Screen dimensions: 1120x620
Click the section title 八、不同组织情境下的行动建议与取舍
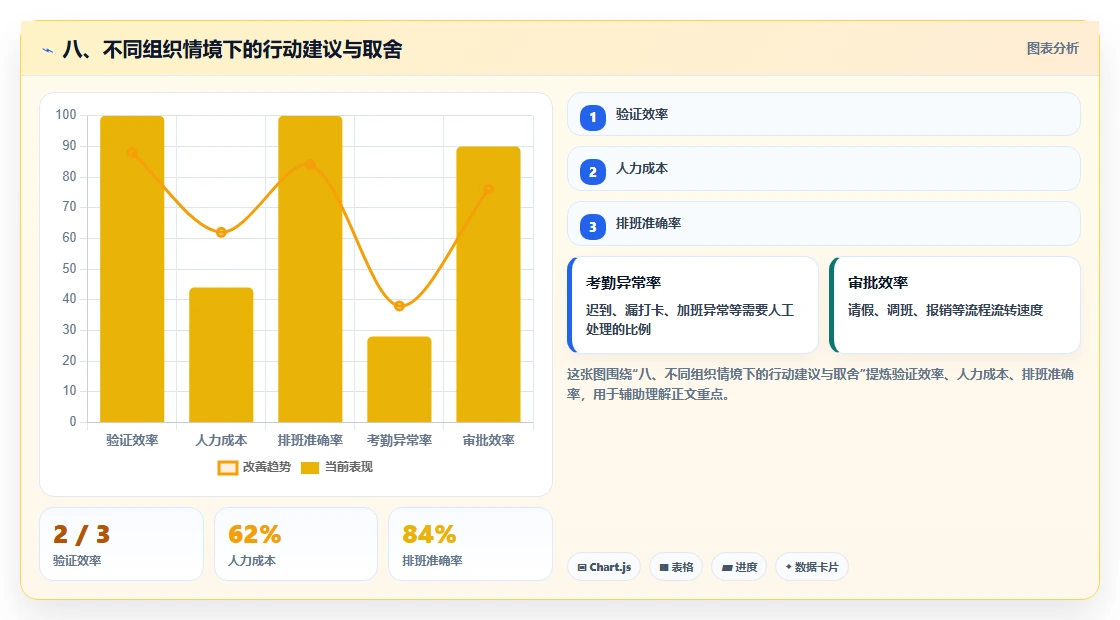(x=233, y=49)
